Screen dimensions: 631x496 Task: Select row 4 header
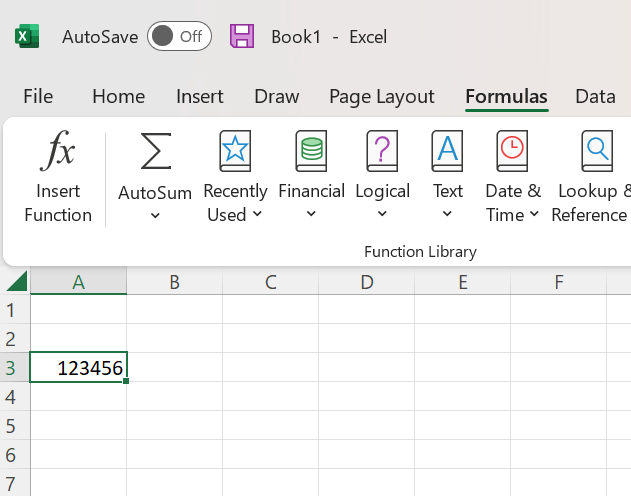14,397
